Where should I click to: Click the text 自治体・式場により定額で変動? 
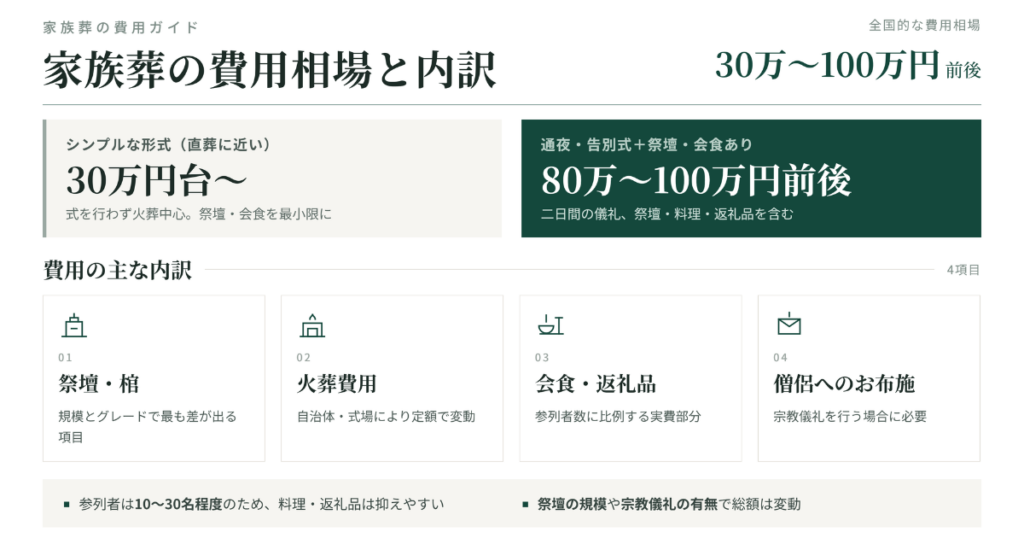click(x=386, y=417)
